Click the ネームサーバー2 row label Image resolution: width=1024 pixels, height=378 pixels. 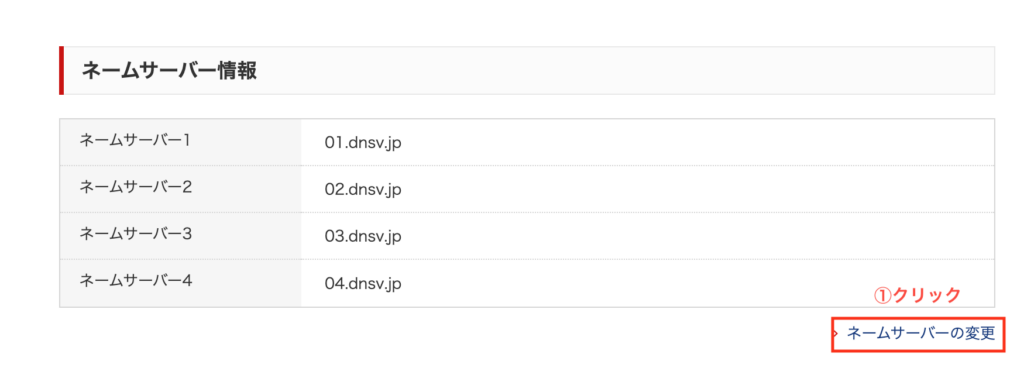point(135,187)
